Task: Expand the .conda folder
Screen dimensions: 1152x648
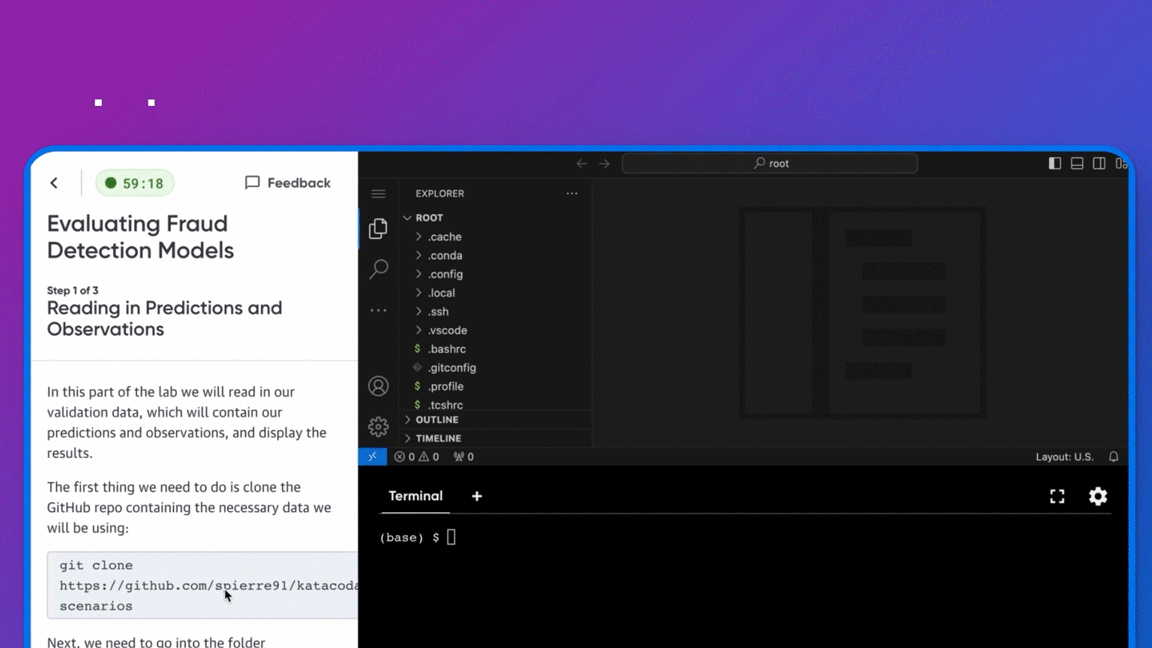Action: [x=445, y=256]
